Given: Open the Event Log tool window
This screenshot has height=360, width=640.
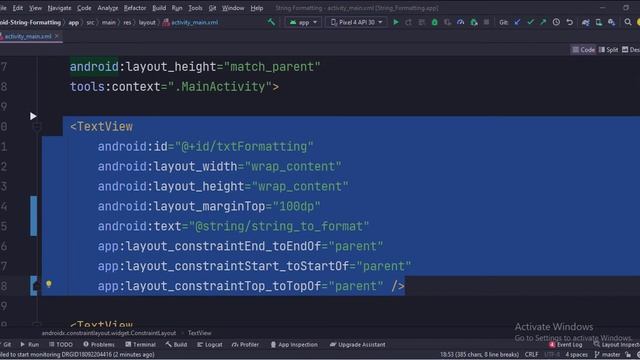Looking at the screenshot, I should 565,344.
